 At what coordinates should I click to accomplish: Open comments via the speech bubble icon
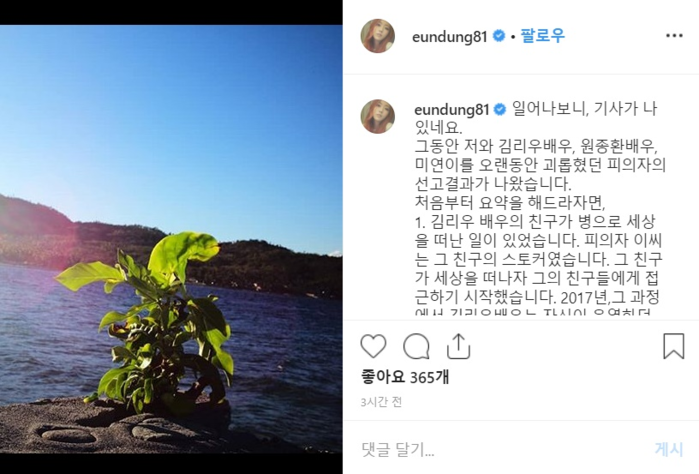click(x=416, y=346)
